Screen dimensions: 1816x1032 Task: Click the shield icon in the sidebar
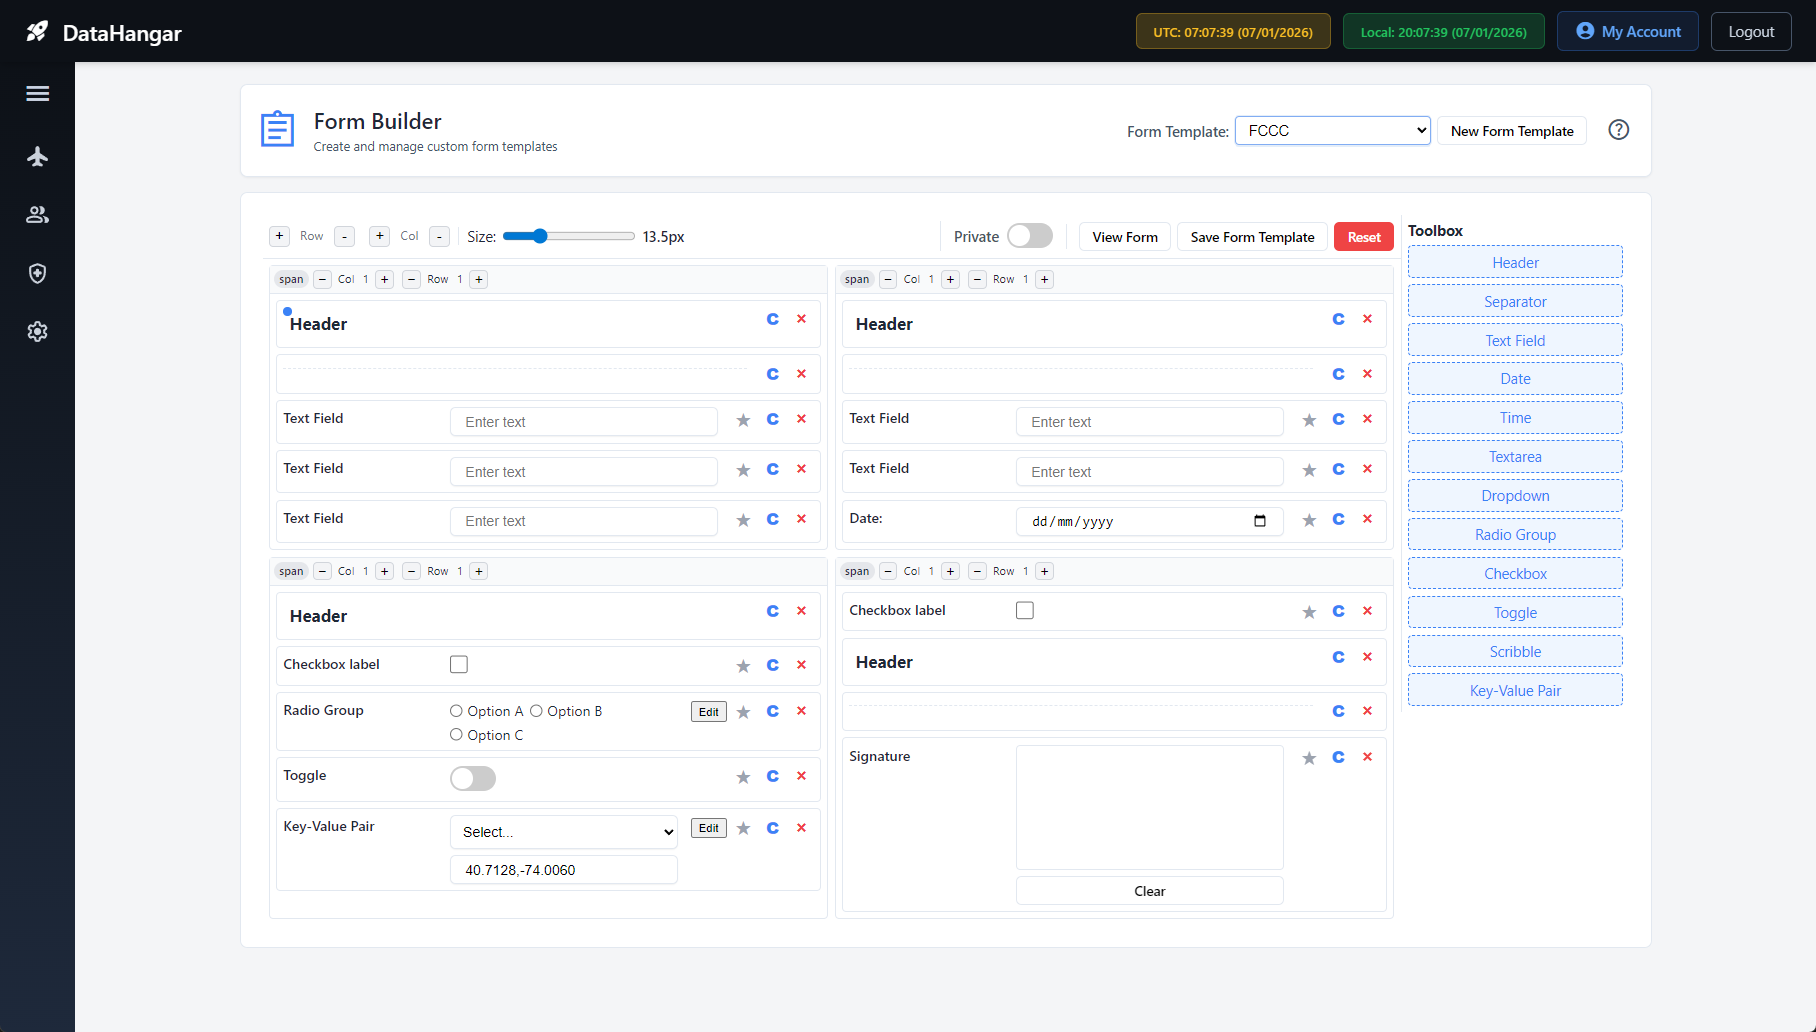(37, 273)
